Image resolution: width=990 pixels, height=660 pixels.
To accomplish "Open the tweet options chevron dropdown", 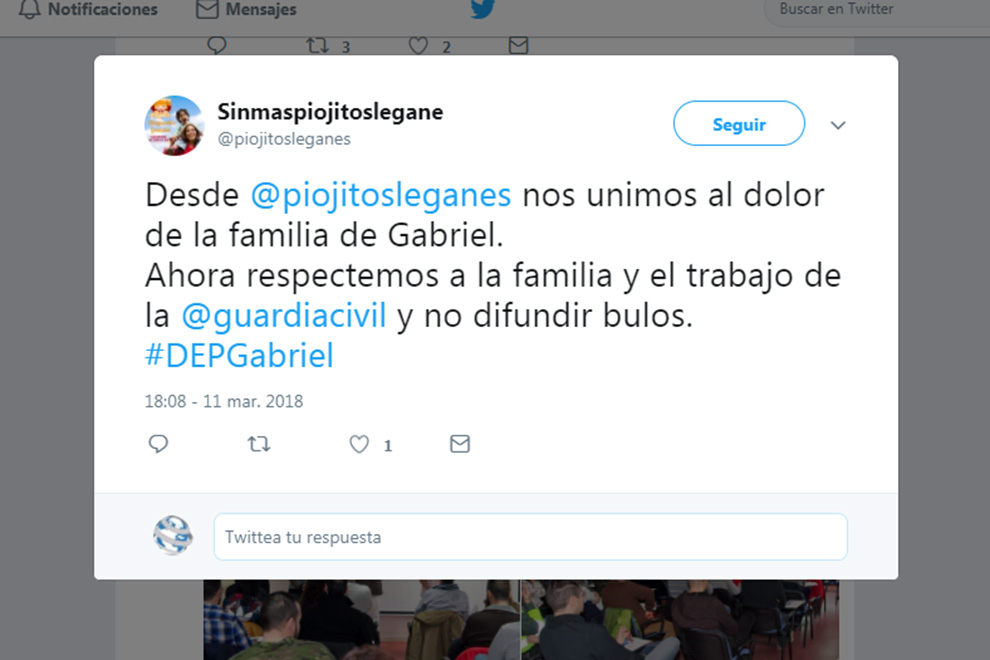I will [838, 125].
